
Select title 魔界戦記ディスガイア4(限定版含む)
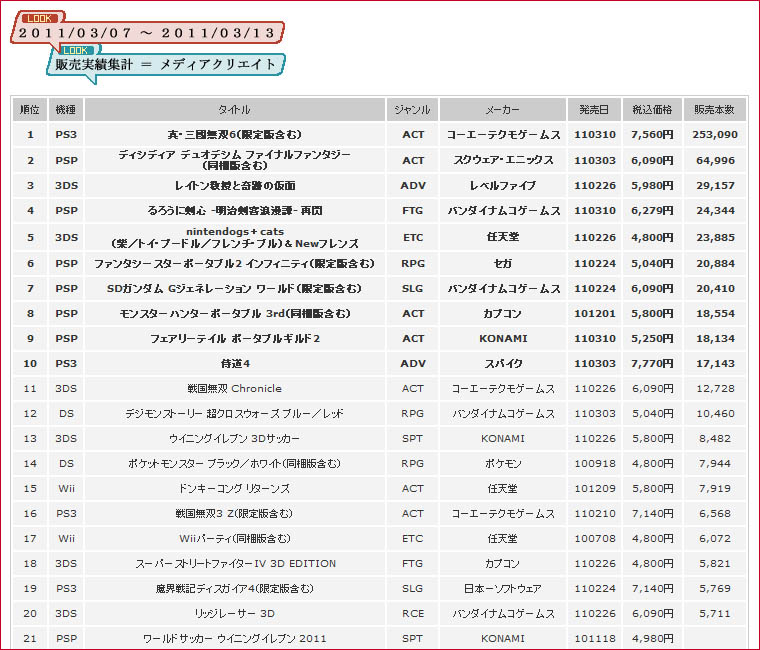click(235, 588)
